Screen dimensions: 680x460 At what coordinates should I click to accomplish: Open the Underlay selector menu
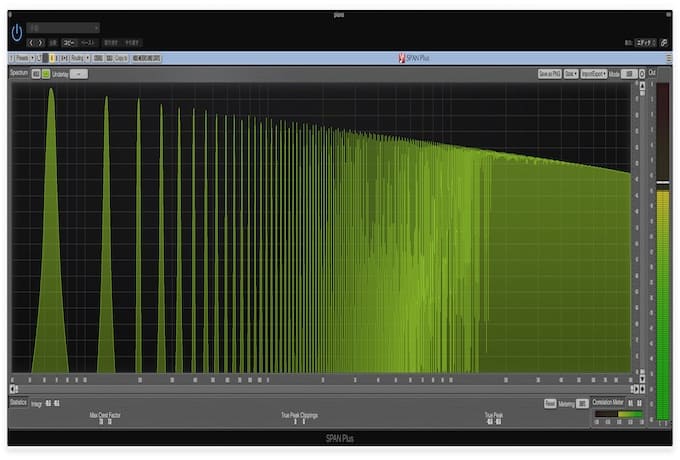[x=79, y=74]
